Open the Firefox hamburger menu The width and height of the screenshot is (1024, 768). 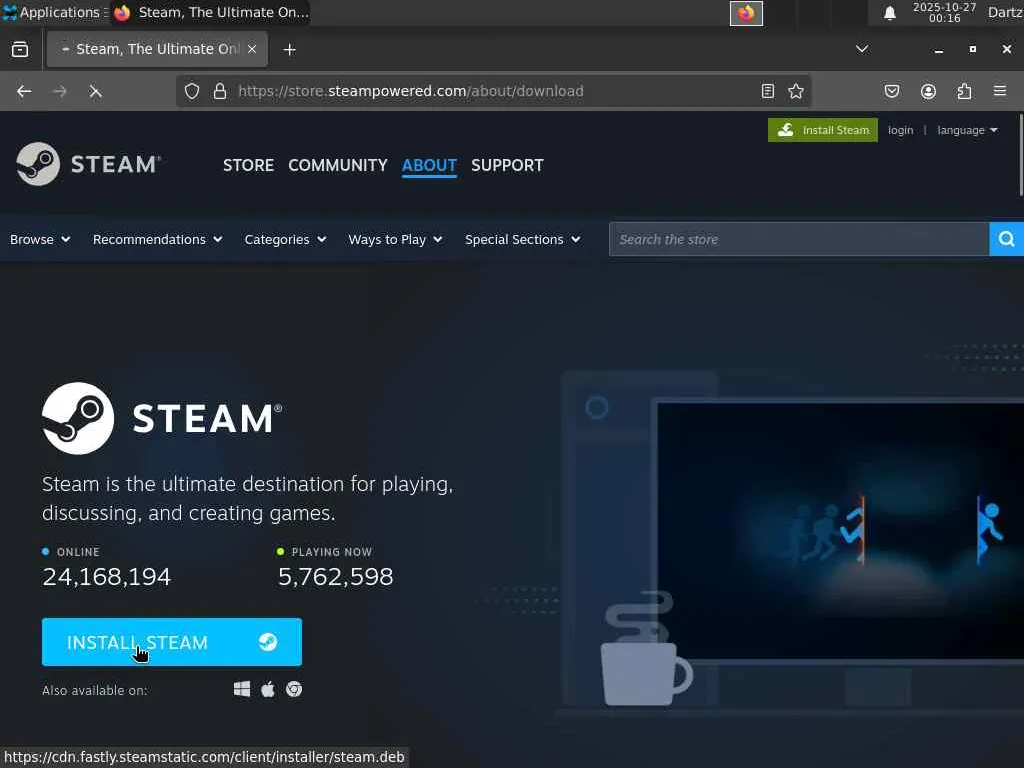1000,91
